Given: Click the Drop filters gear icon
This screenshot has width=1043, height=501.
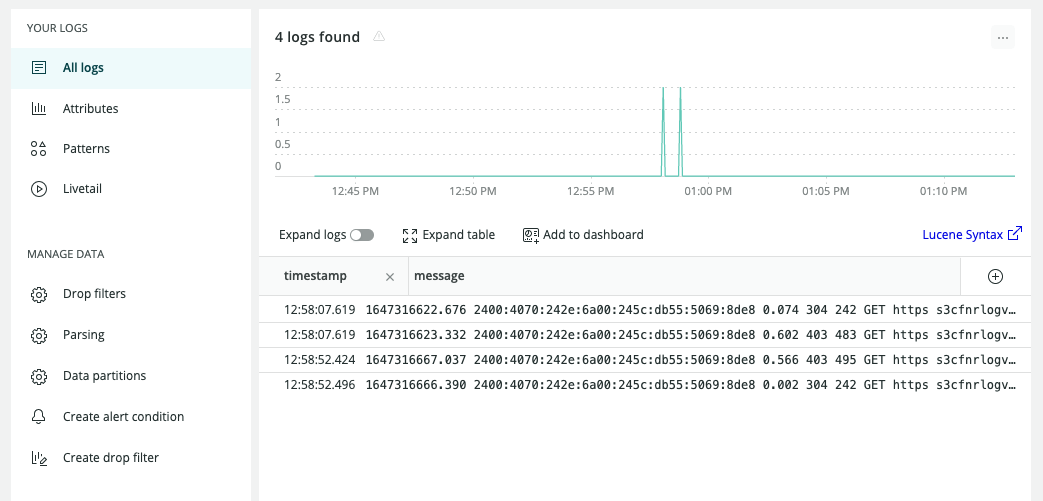Looking at the screenshot, I should point(39,295).
